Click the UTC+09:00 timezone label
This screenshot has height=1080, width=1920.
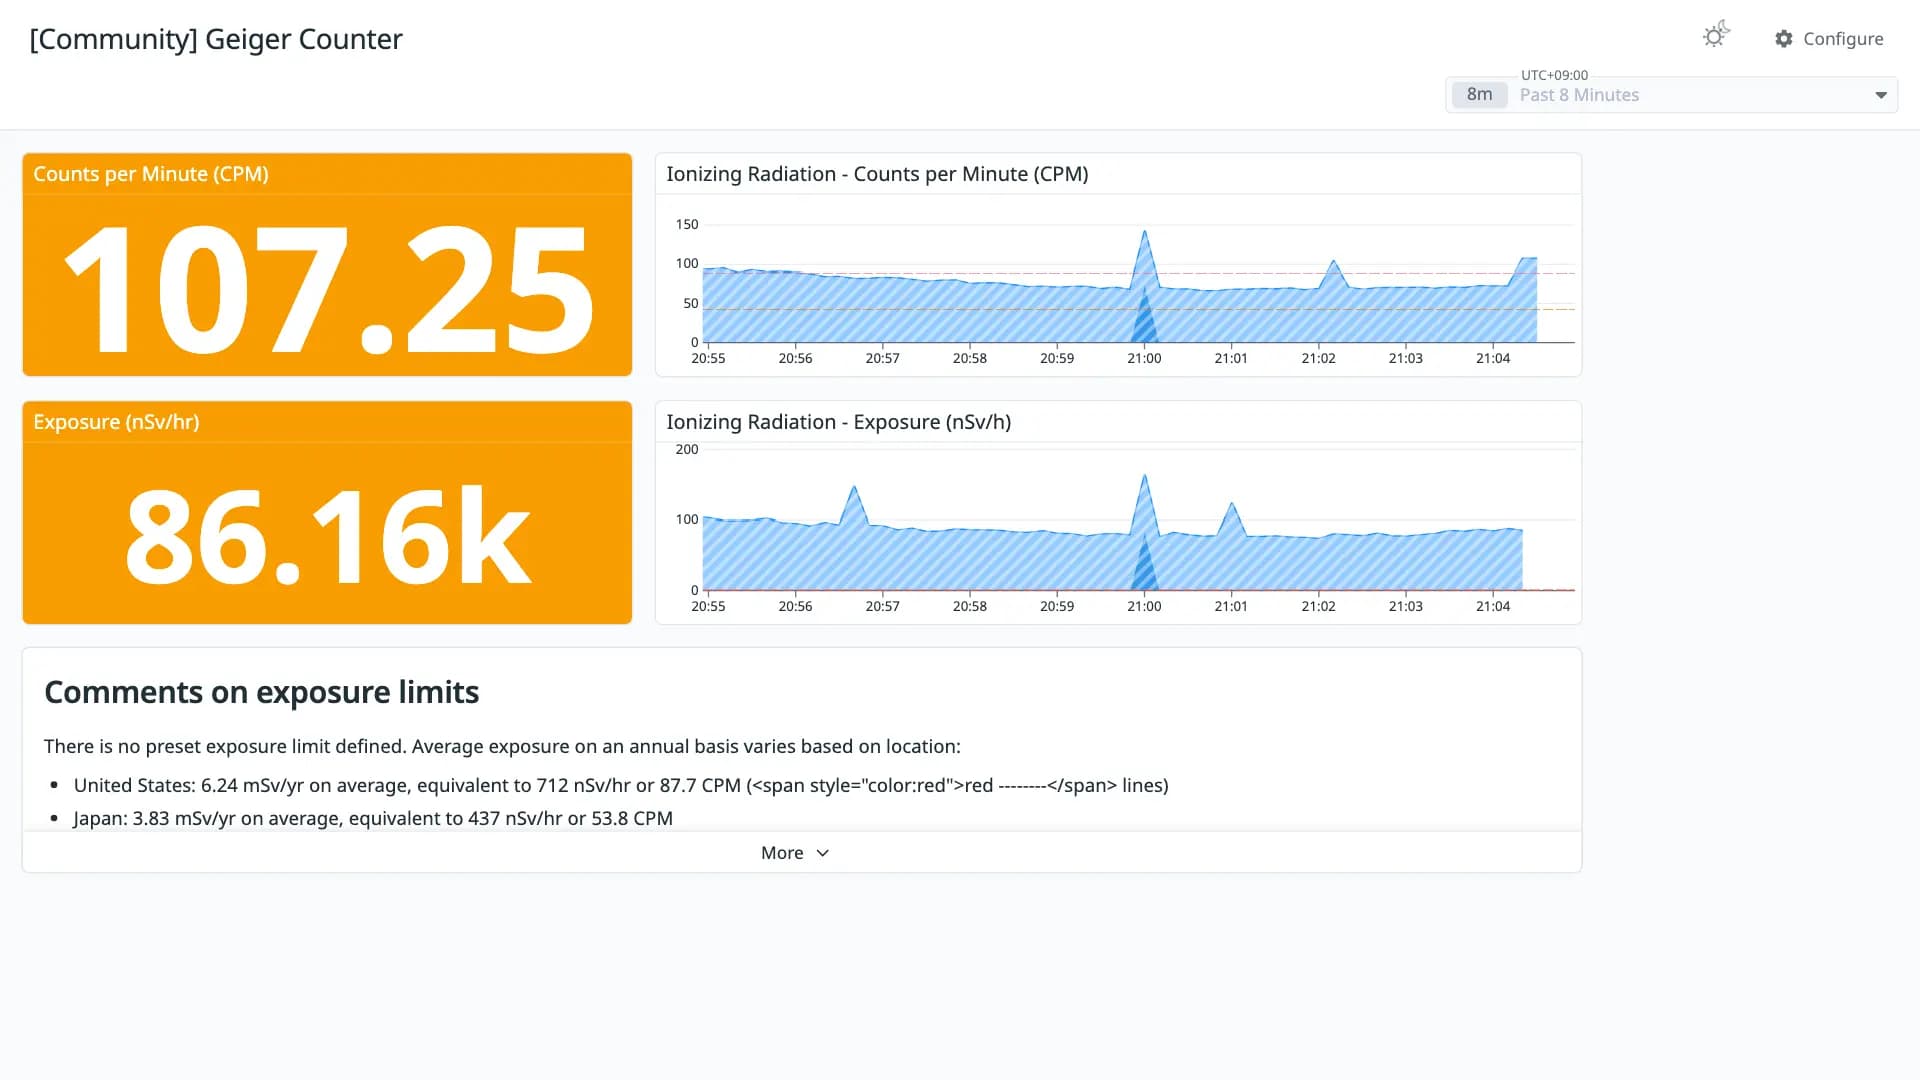coord(1554,75)
